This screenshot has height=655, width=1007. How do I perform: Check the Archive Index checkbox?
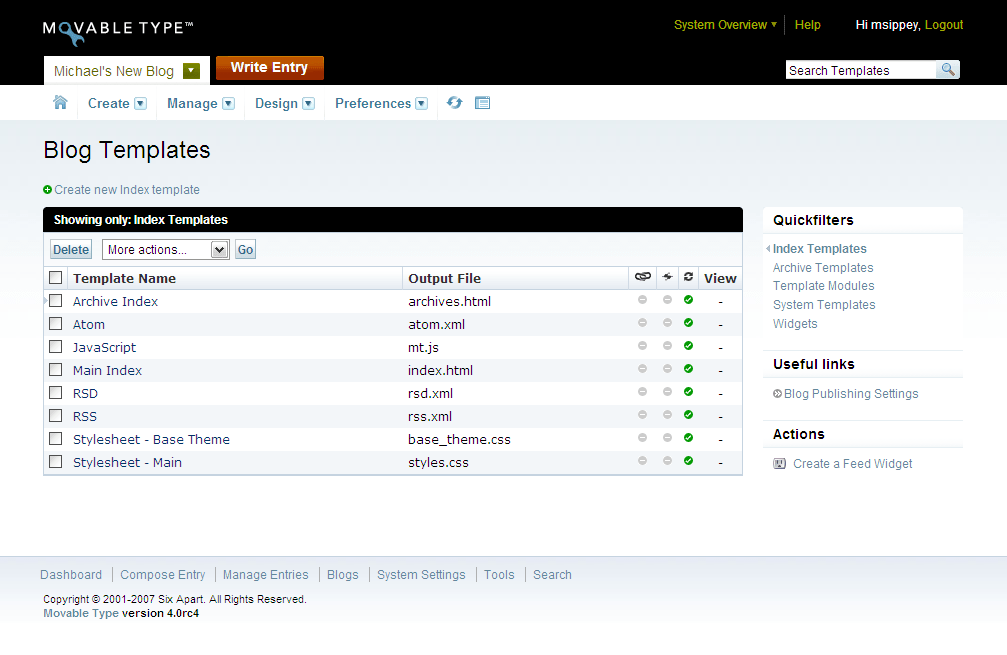(x=56, y=301)
